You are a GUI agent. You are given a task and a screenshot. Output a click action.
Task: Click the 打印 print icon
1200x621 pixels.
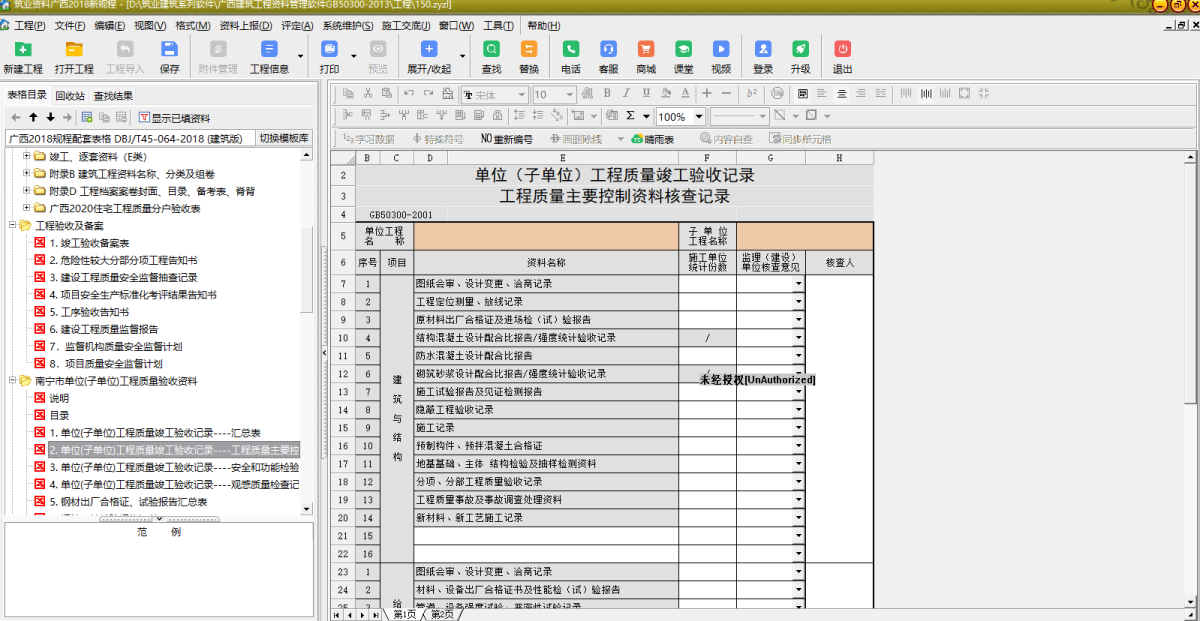pos(329,56)
